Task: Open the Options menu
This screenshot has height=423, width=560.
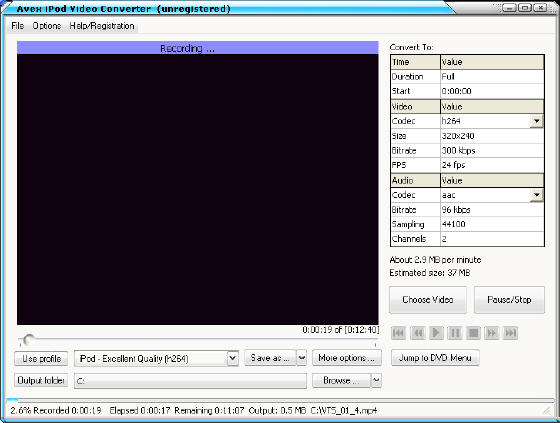Action: (x=46, y=26)
